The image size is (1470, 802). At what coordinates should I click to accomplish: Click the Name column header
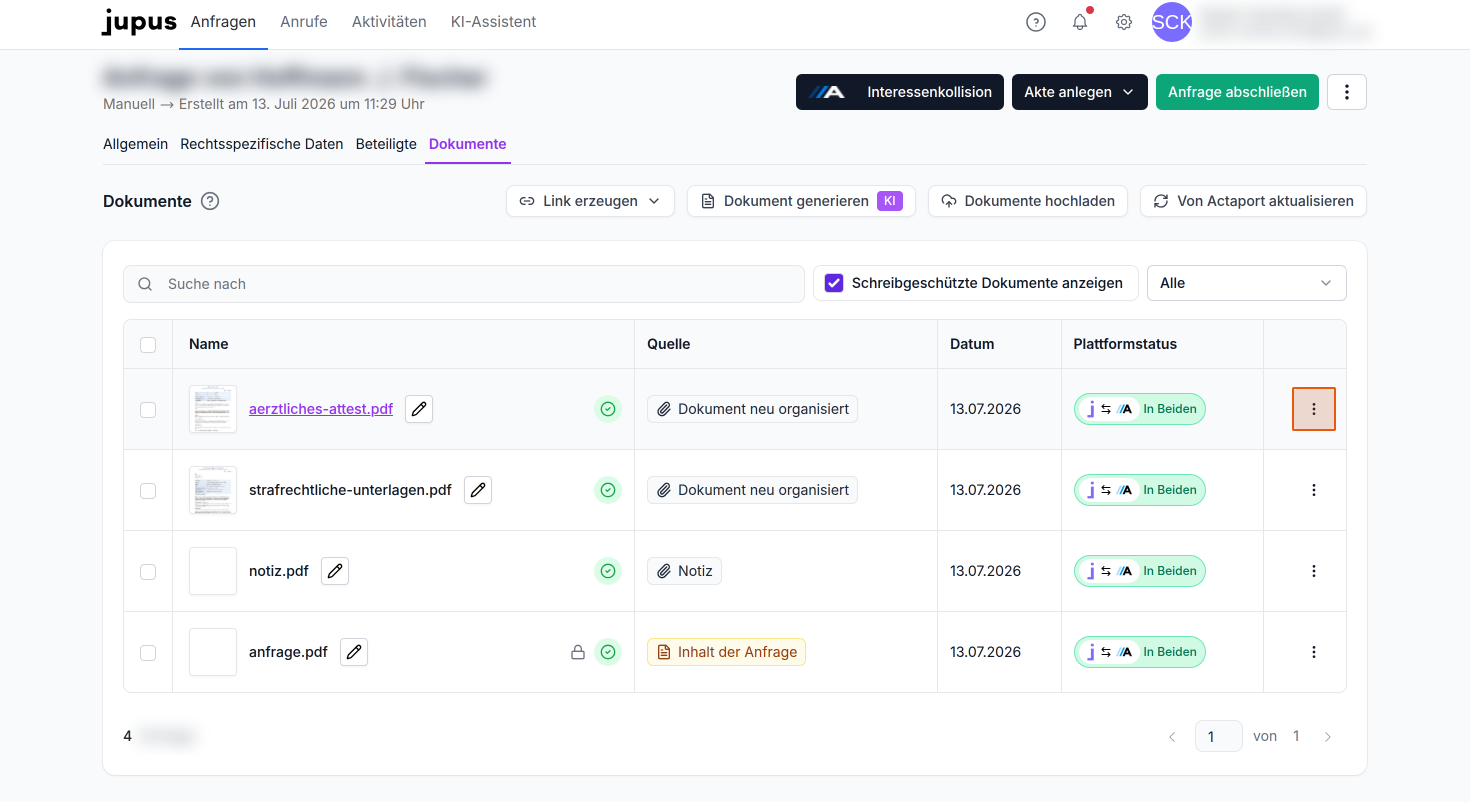coord(209,344)
